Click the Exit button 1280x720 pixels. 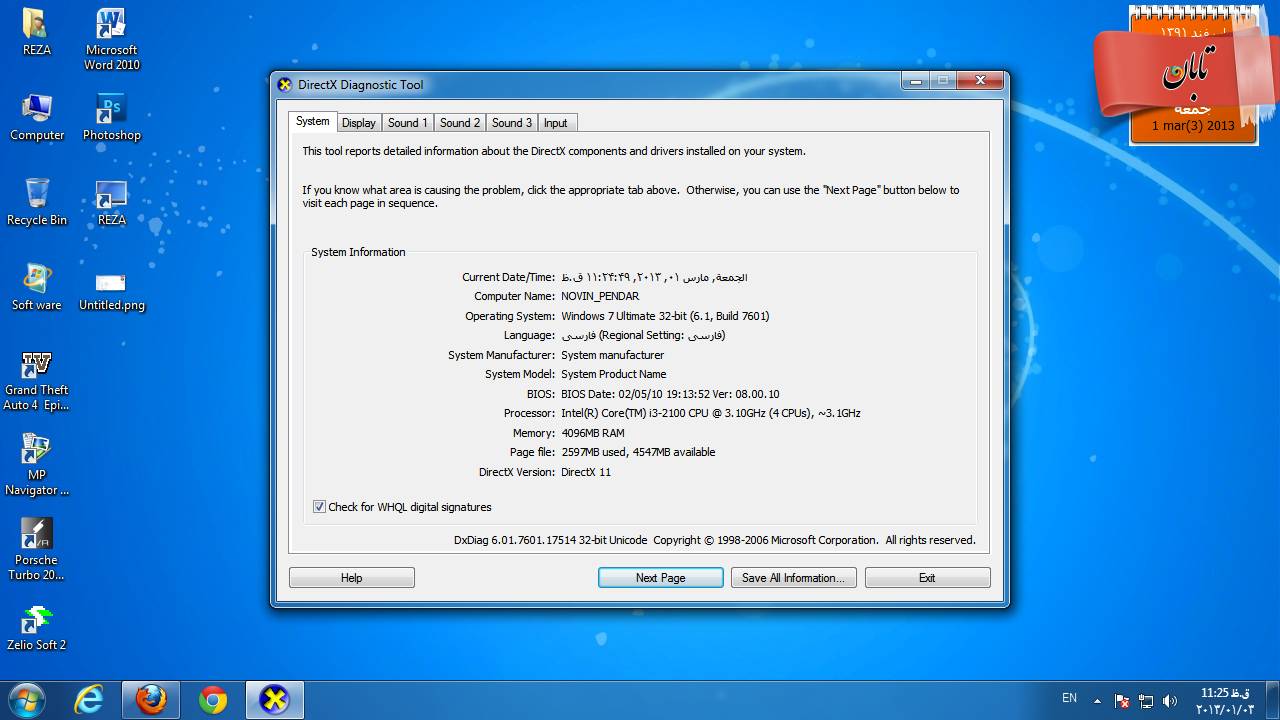tap(927, 578)
